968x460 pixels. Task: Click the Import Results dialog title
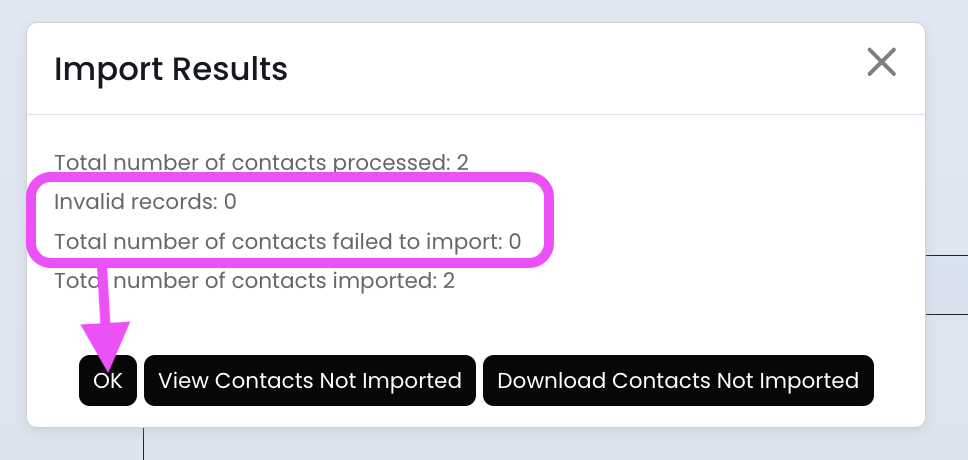coord(171,69)
